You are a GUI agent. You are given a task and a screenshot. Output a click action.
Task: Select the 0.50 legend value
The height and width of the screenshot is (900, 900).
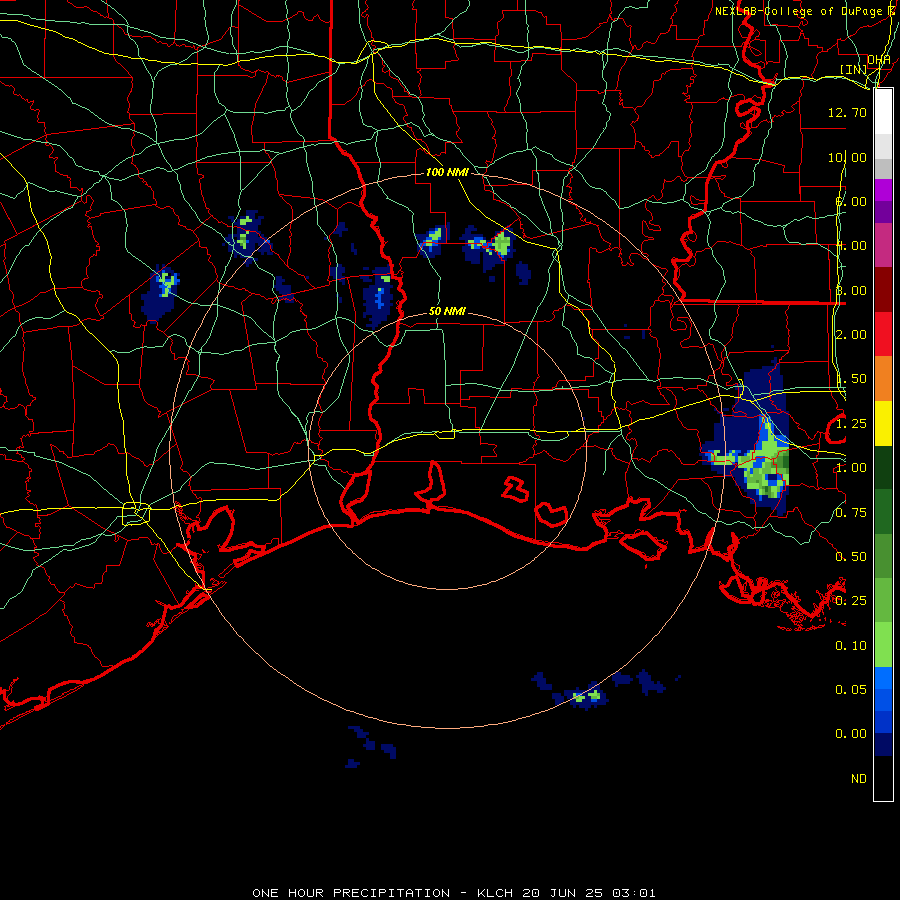(x=851, y=557)
